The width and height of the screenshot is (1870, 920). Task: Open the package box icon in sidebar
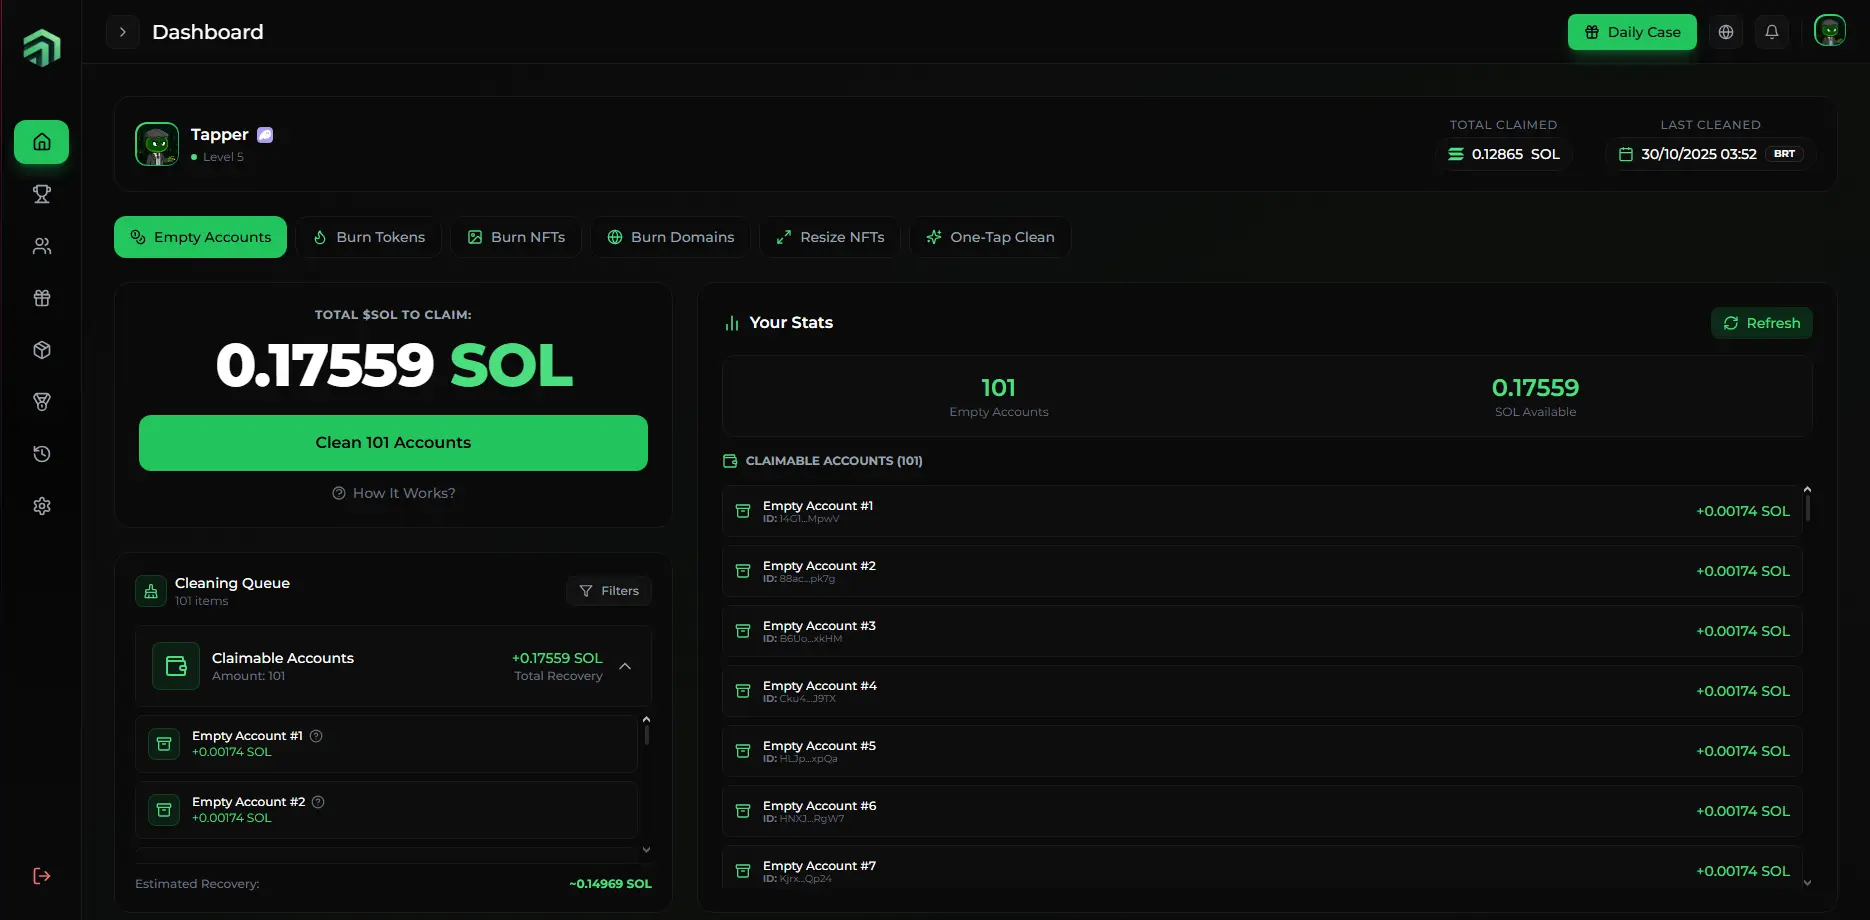click(41, 350)
